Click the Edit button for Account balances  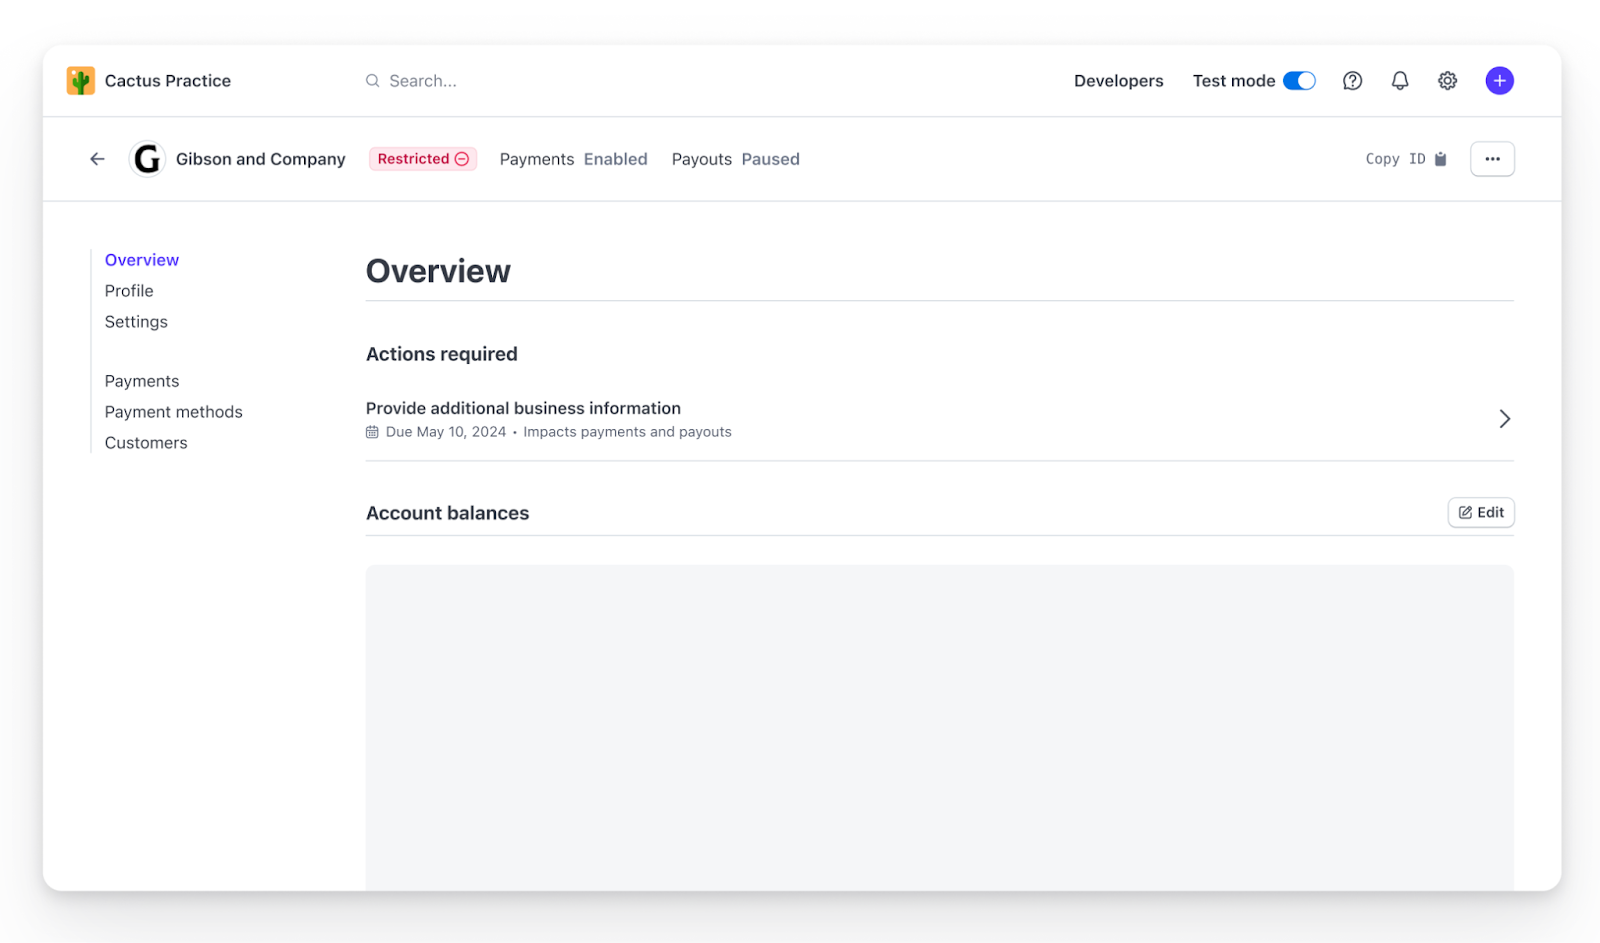(1481, 513)
